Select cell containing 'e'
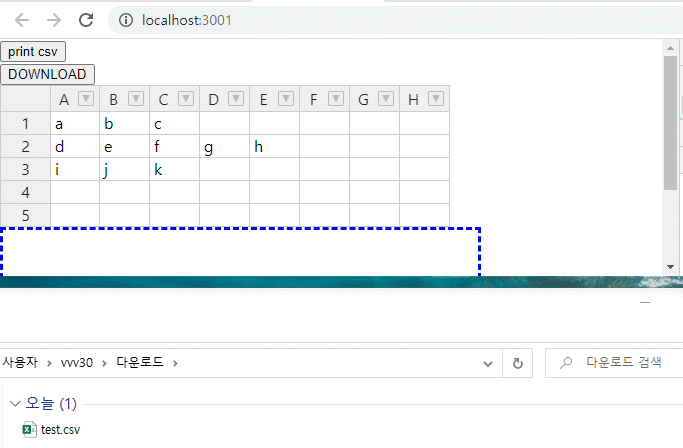 [x=125, y=146]
